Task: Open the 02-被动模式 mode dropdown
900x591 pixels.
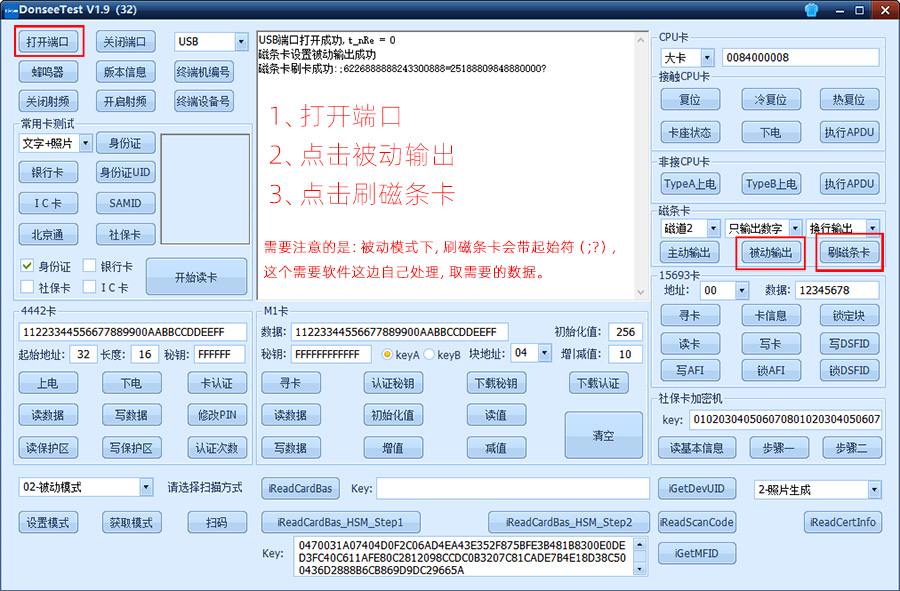Action: point(146,488)
